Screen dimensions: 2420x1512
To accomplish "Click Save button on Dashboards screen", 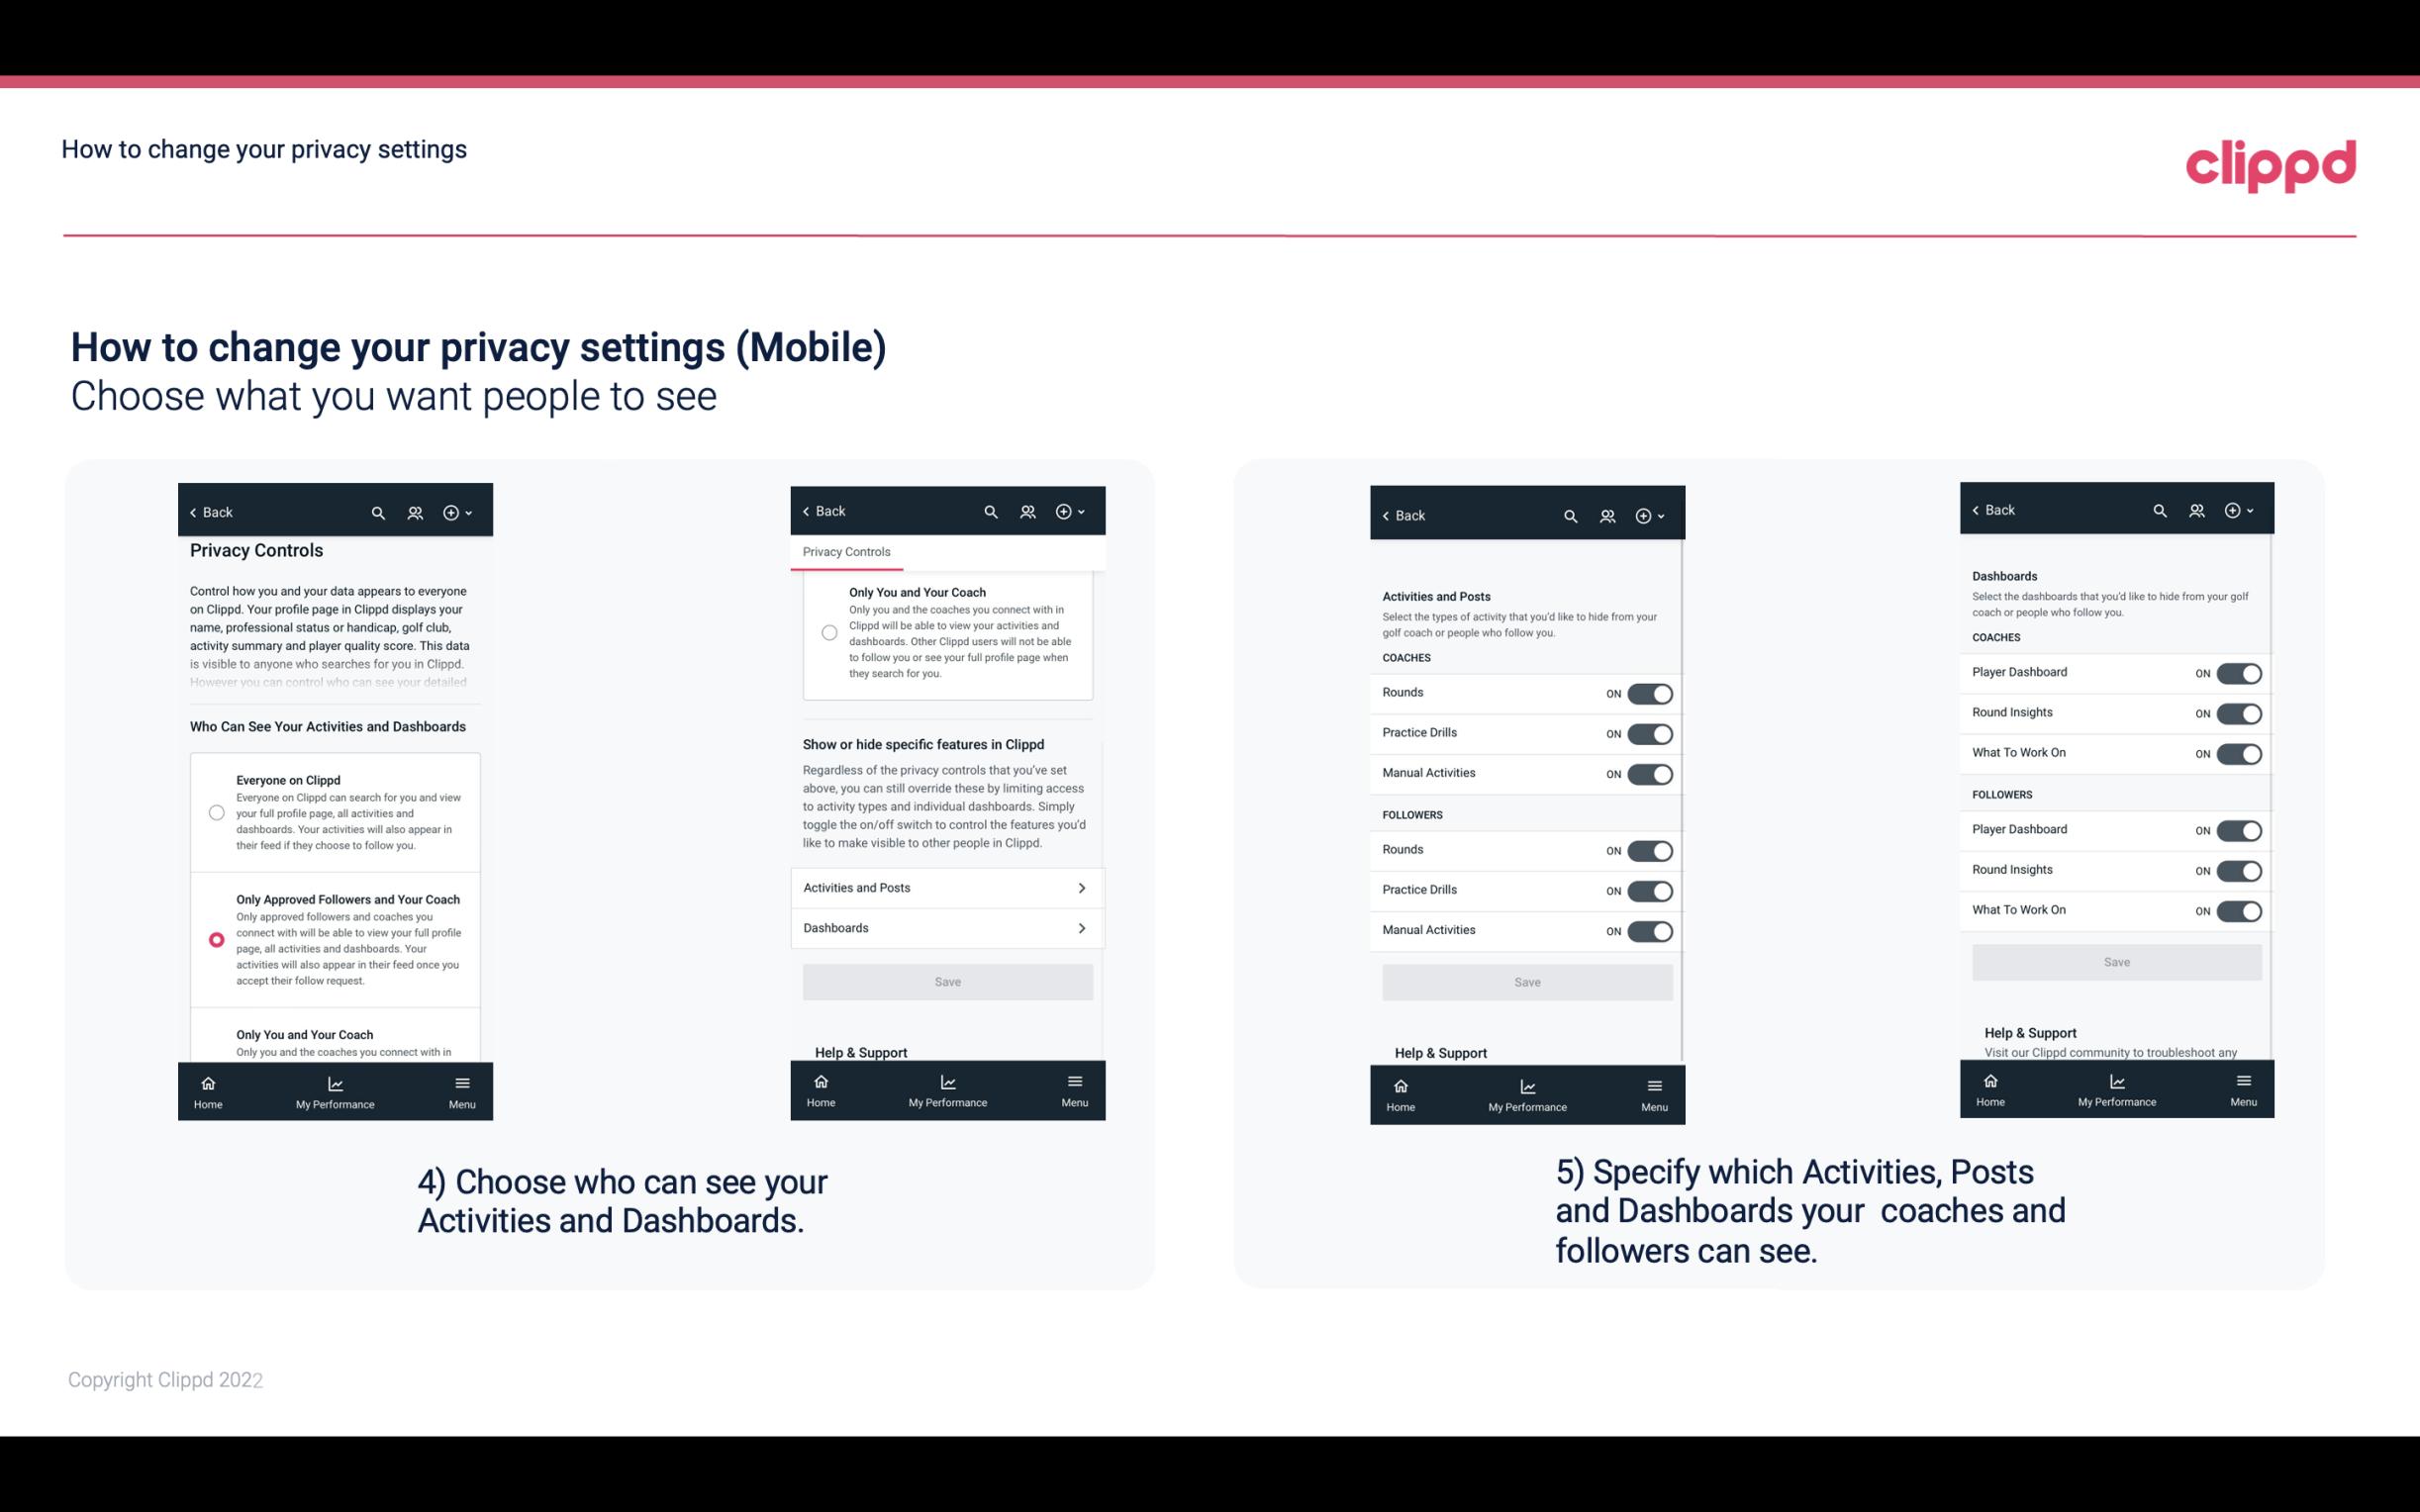I will [x=2115, y=962].
